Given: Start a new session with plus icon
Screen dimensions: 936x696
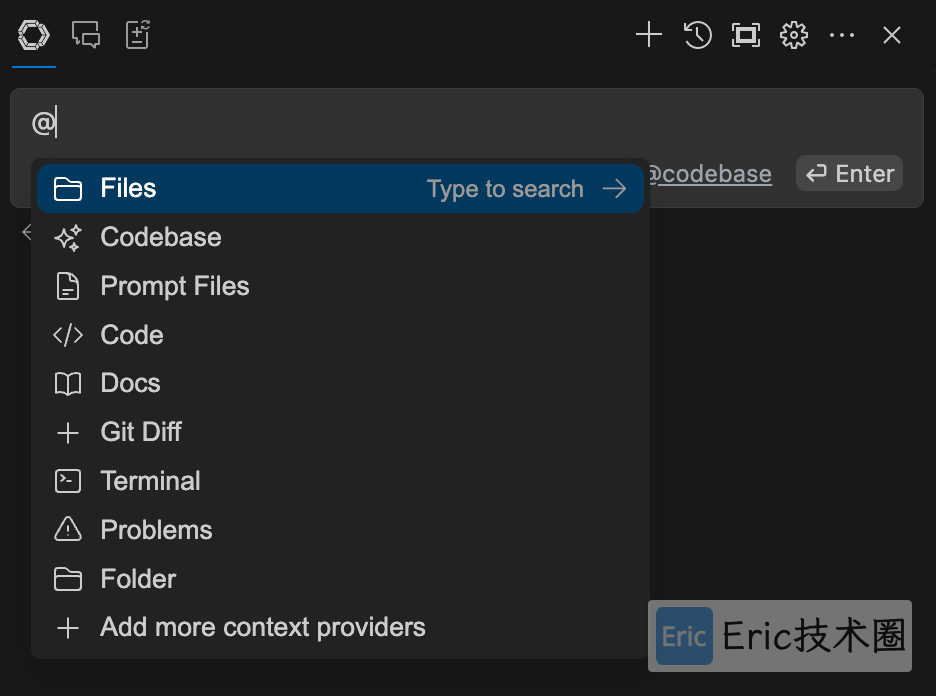Looking at the screenshot, I should (x=649, y=35).
